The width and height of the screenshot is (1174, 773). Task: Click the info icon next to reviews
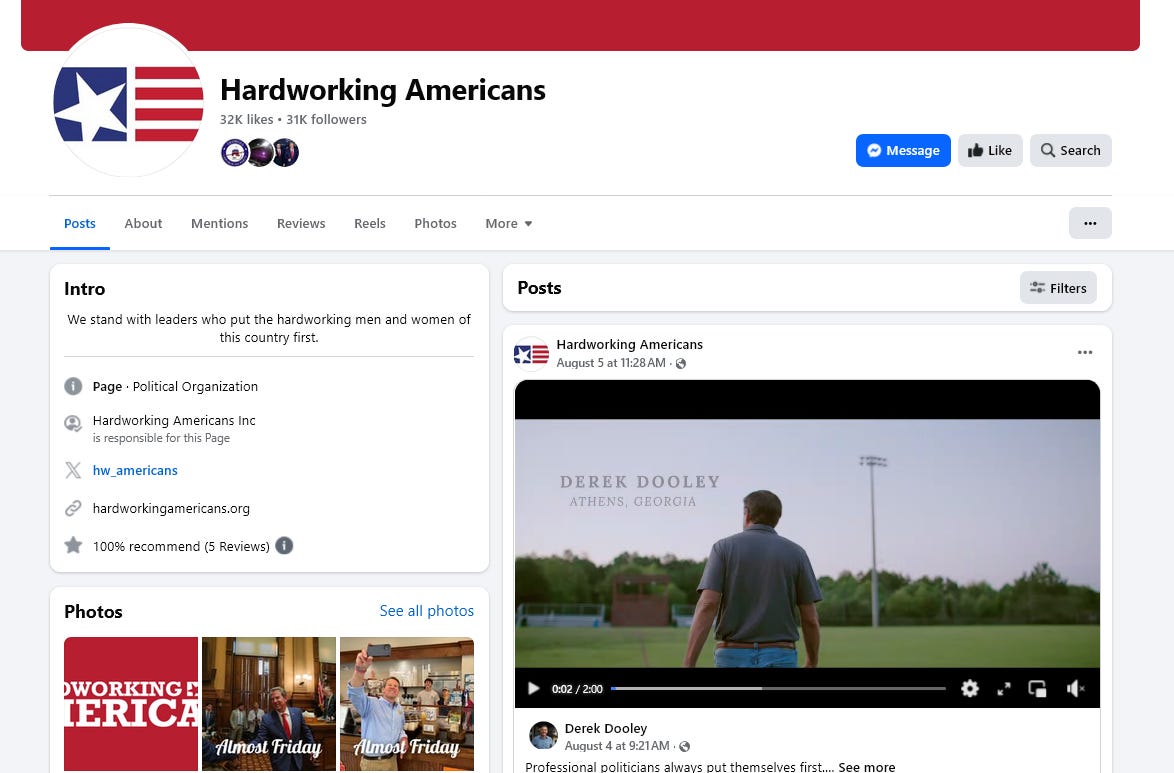click(284, 545)
